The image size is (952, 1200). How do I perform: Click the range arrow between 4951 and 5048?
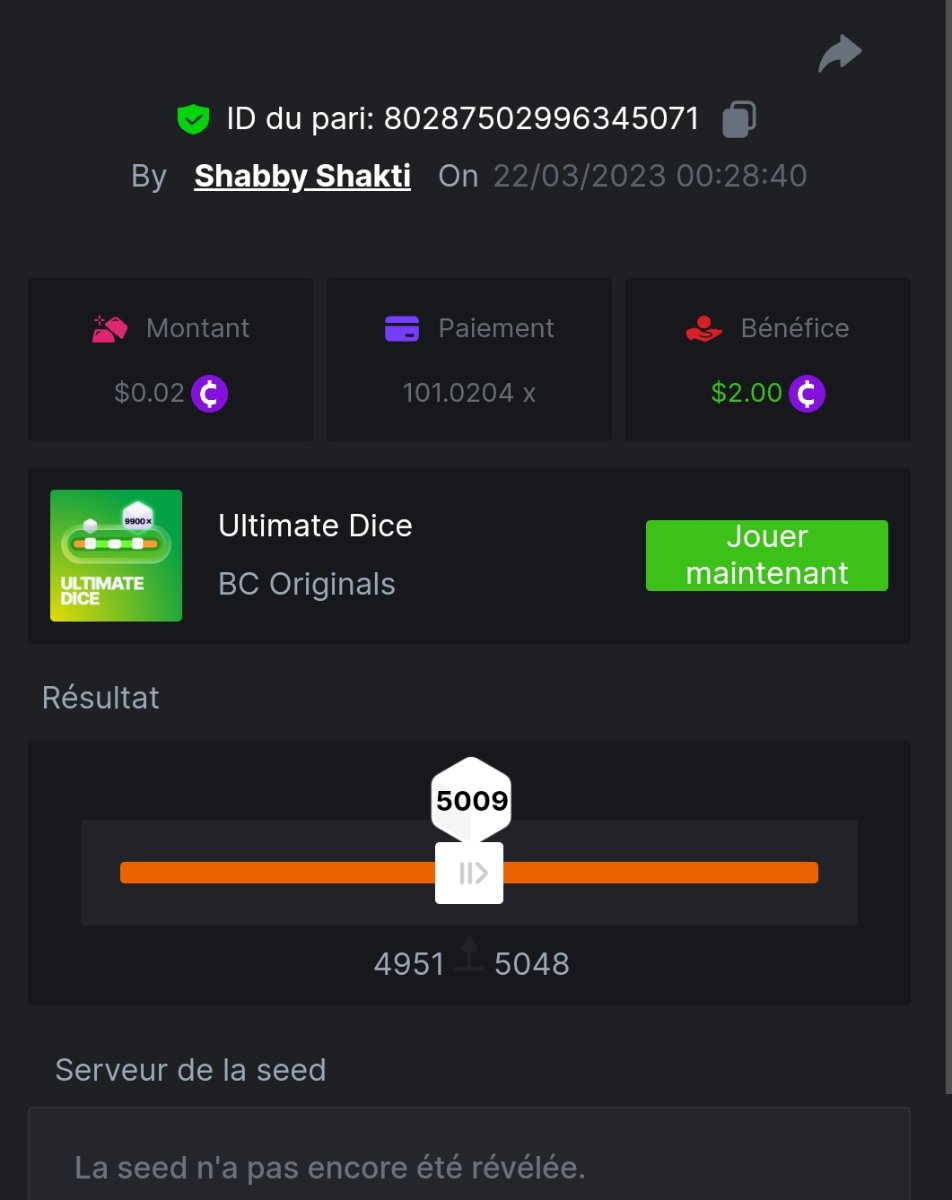click(x=469, y=954)
